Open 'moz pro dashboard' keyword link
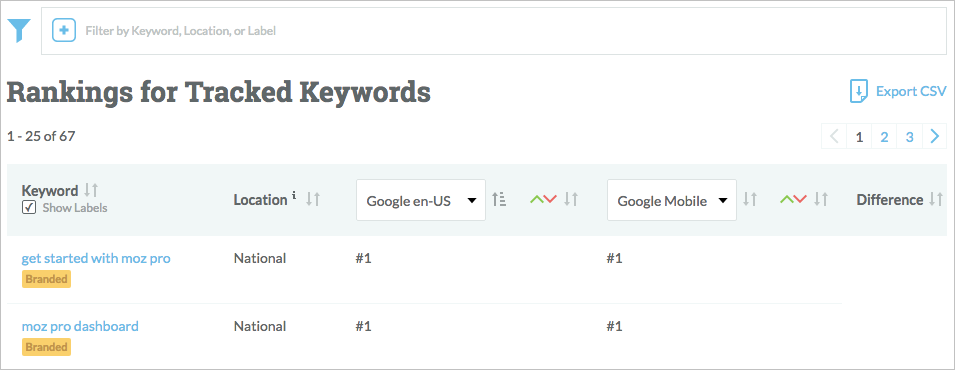 [80, 326]
